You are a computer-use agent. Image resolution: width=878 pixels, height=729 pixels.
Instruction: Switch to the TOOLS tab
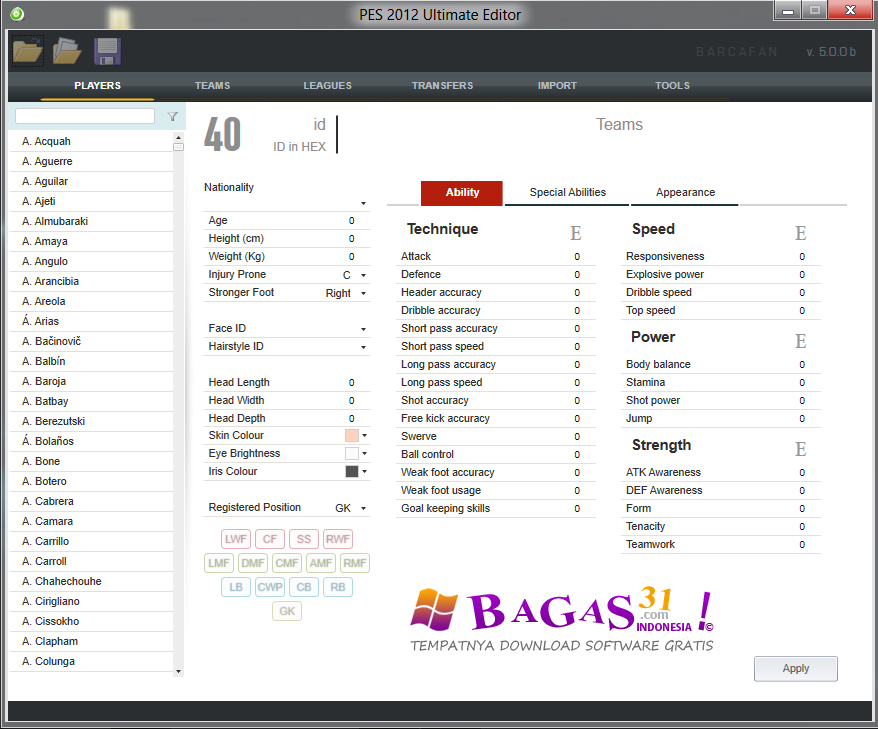click(x=672, y=86)
